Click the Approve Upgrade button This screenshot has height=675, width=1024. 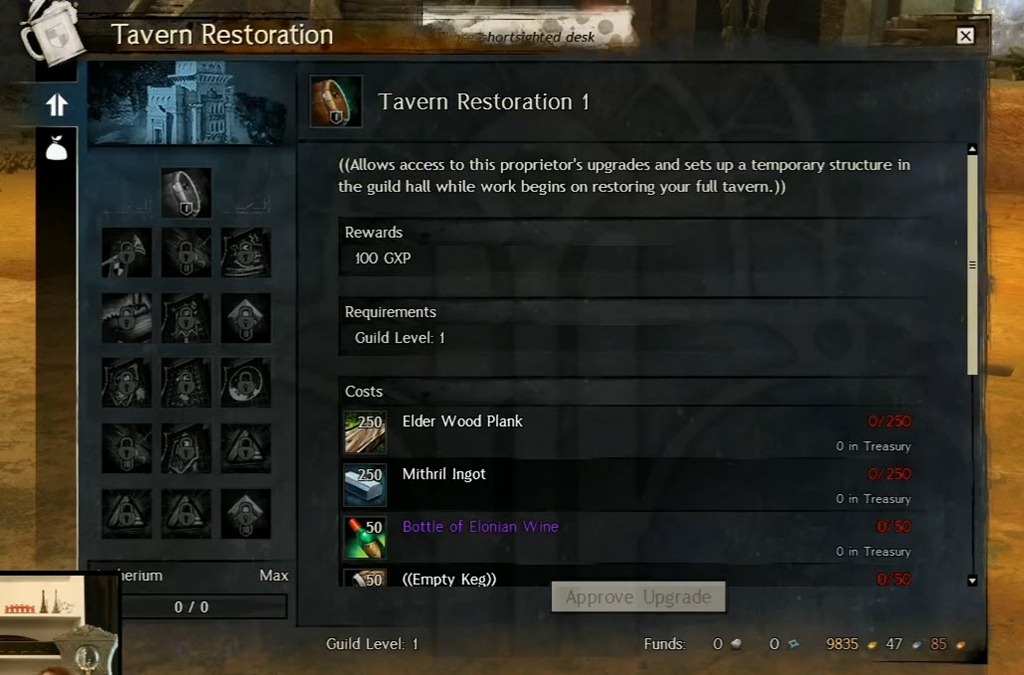[x=638, y=597]
